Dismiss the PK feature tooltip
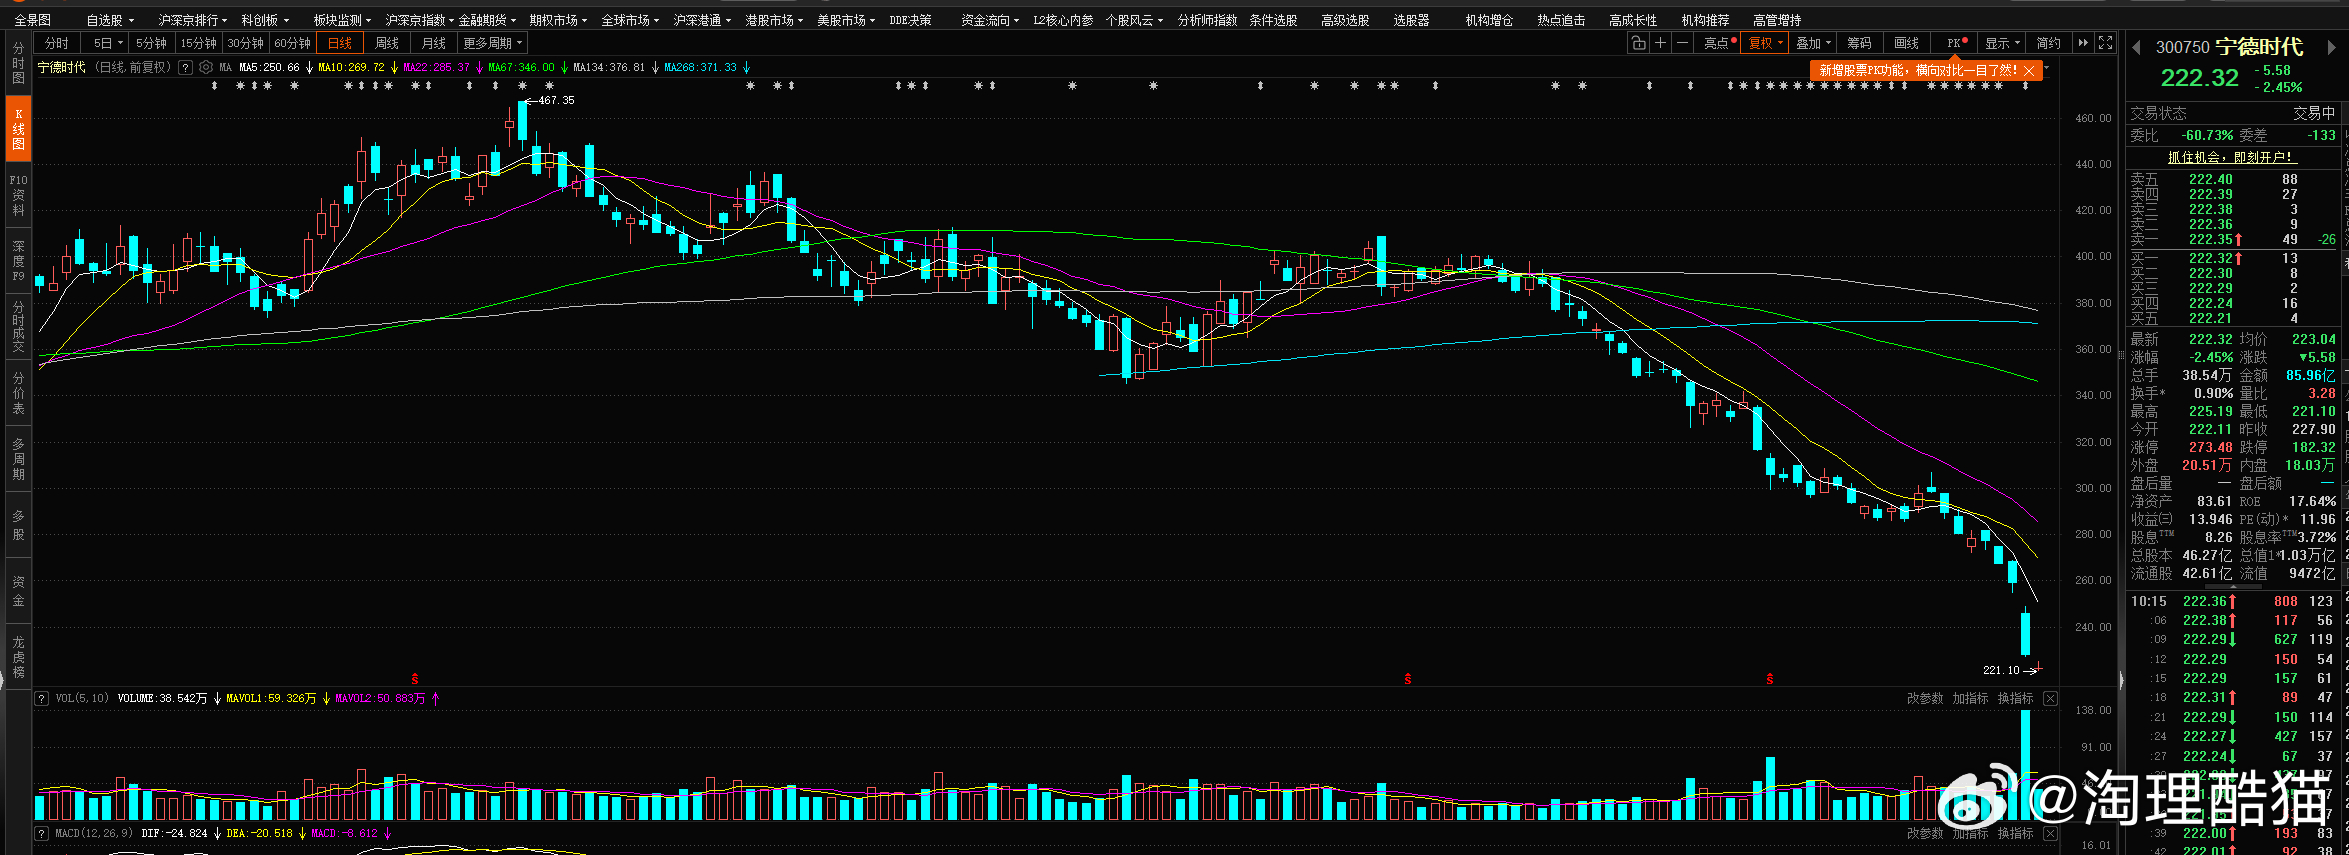The image size is (2349, 855). [x=2029, y=71]
